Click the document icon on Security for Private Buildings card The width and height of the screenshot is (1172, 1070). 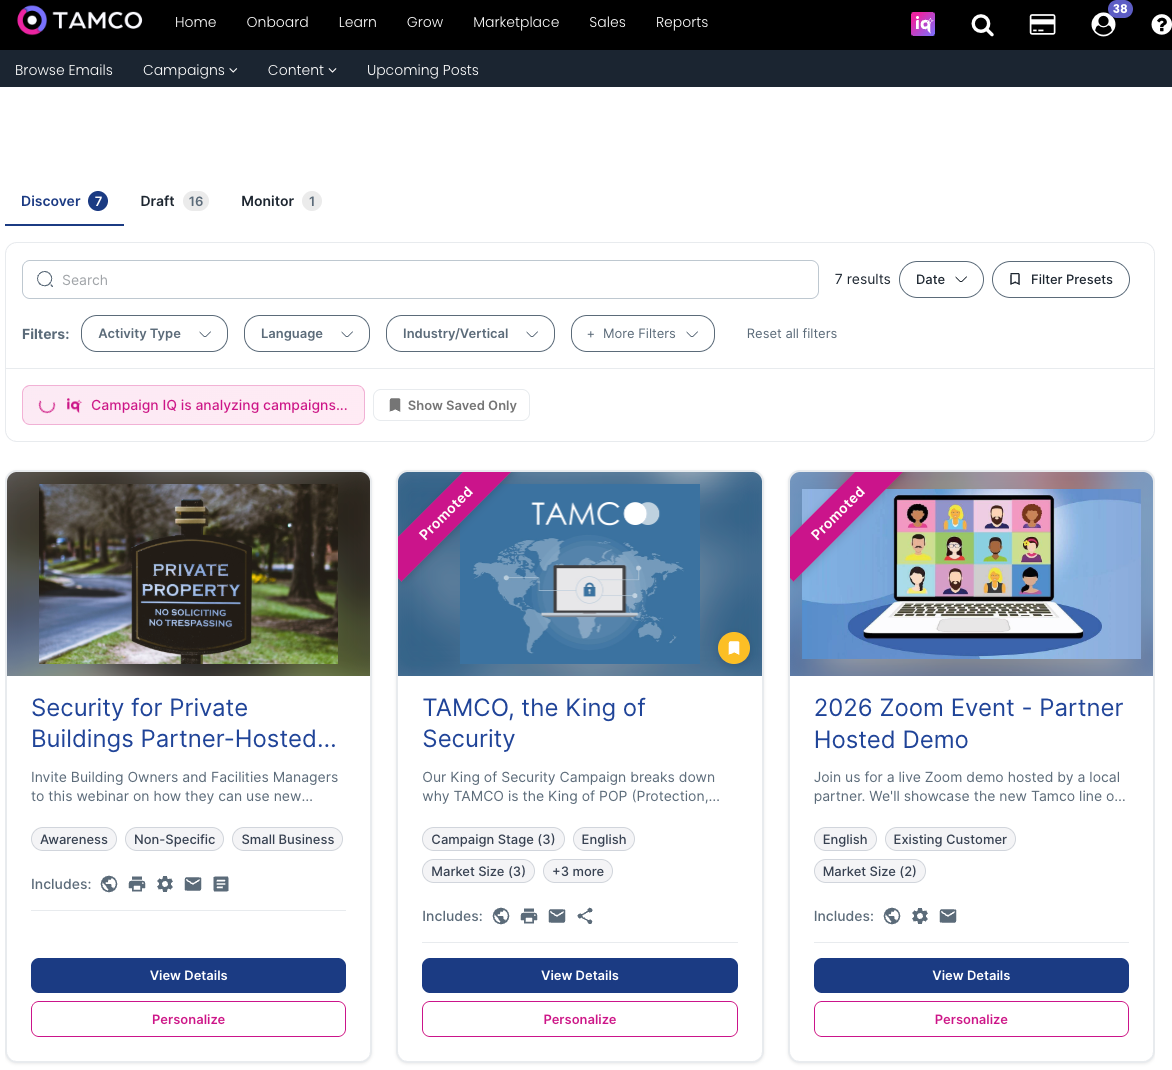pos(221,884)
